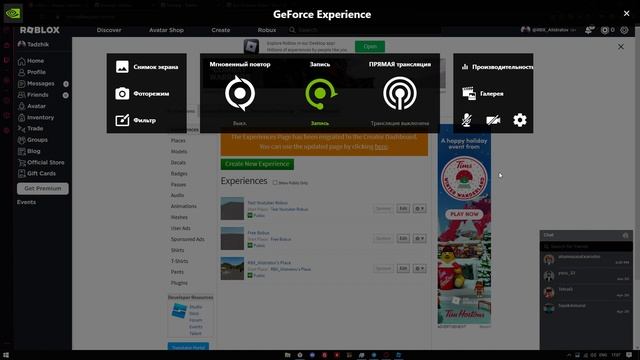640x360 pixels.
Task: Select Places in the Create list
Action: [x=178, y=141]
